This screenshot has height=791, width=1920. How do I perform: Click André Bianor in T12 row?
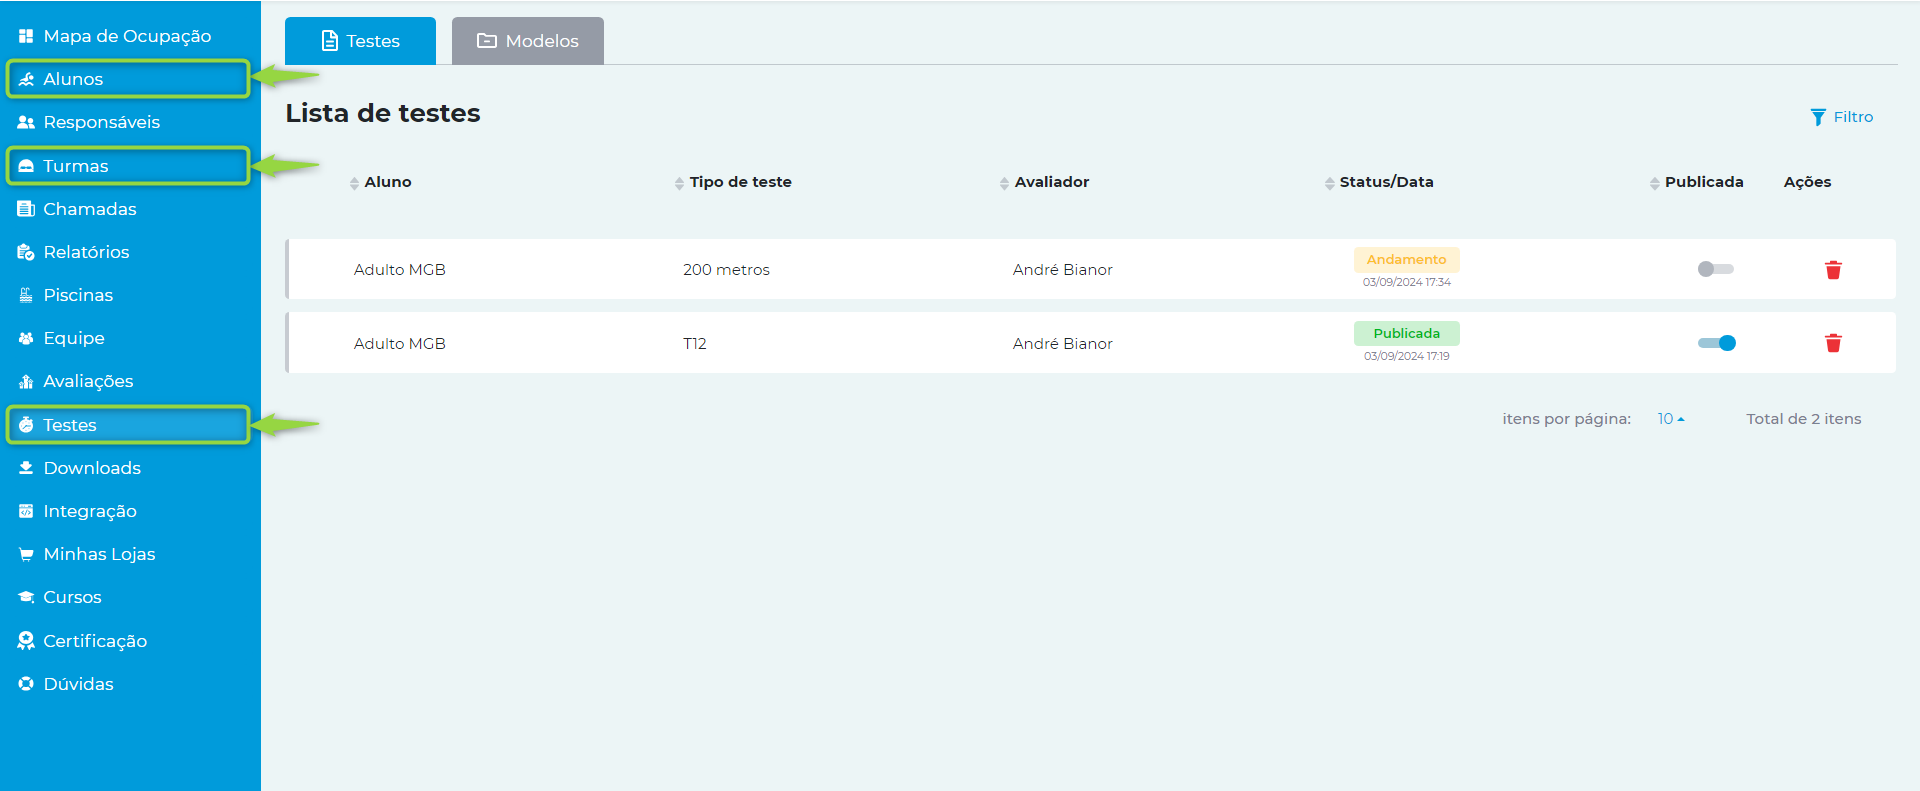pyautogui.click(x=1062, y=343)
